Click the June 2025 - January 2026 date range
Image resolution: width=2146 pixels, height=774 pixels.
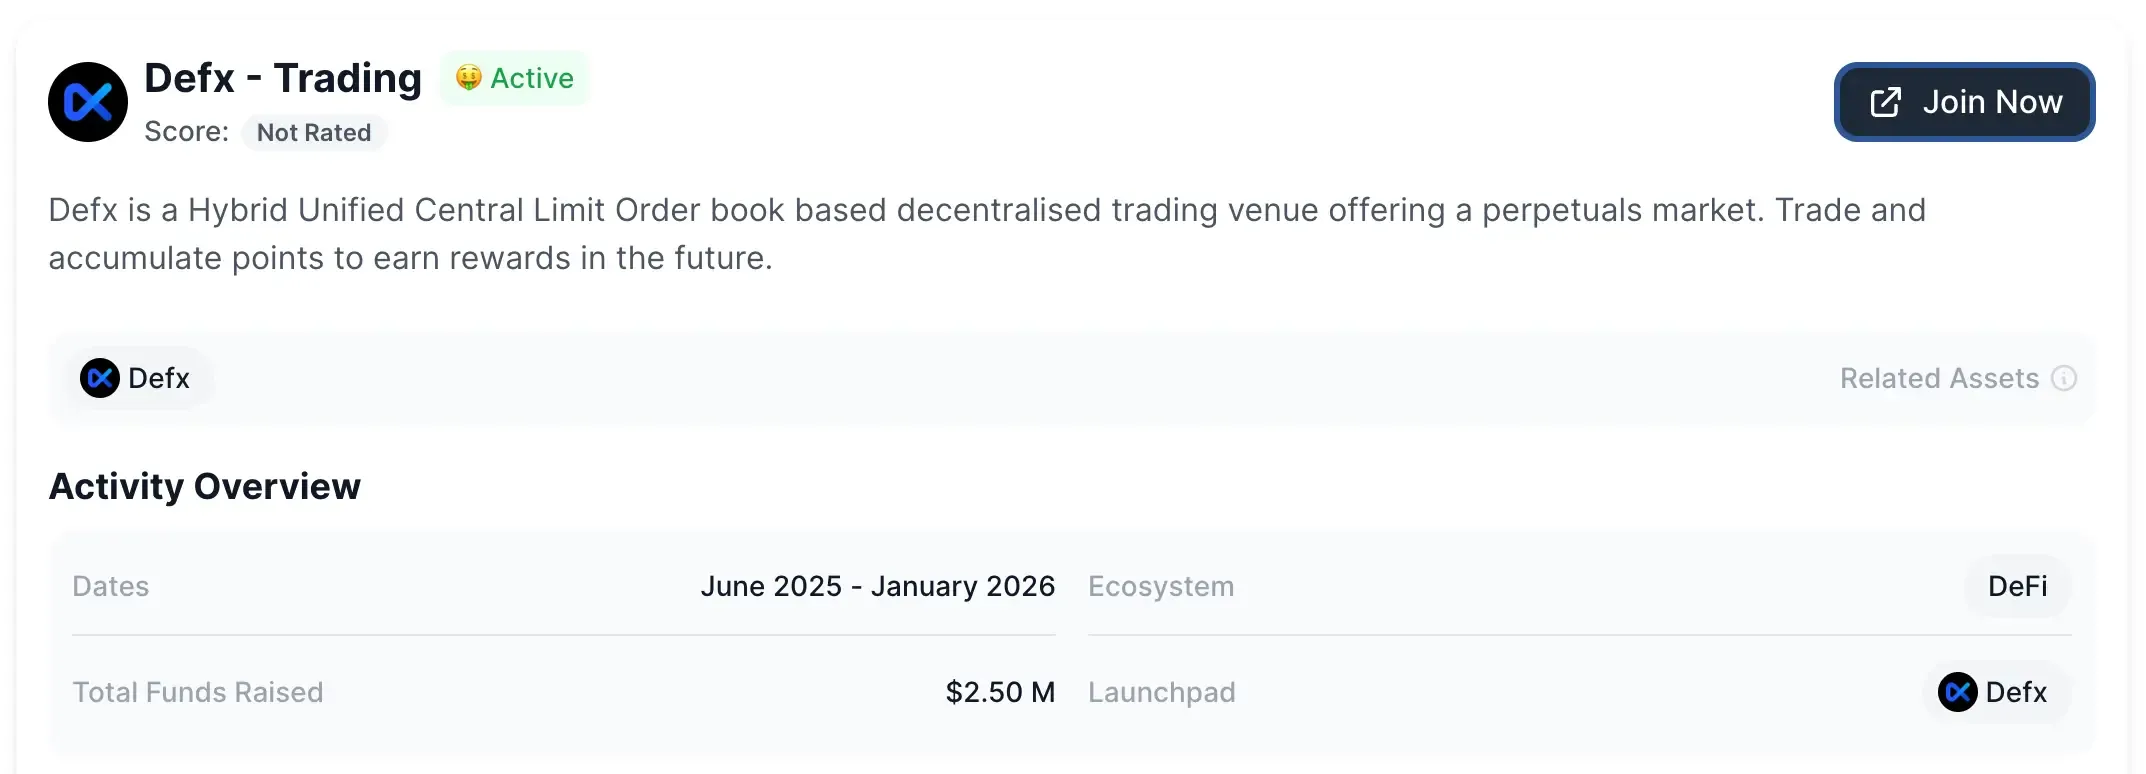(877, 586)
